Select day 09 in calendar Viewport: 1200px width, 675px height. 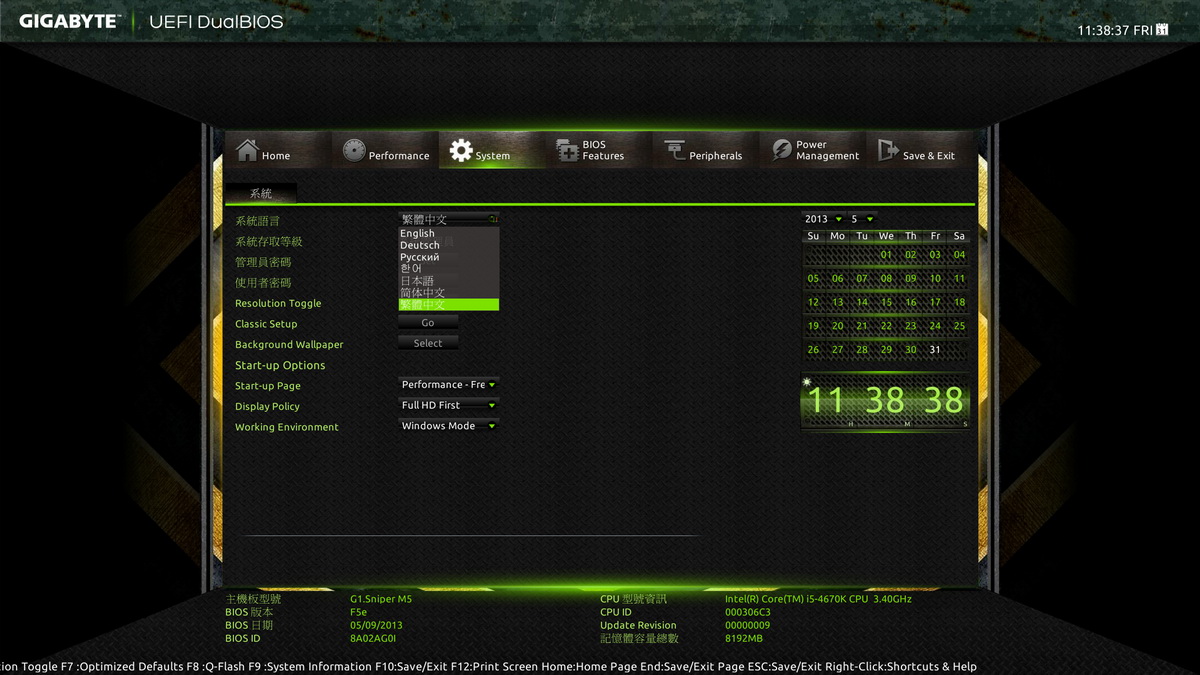[x=911, y=279]
